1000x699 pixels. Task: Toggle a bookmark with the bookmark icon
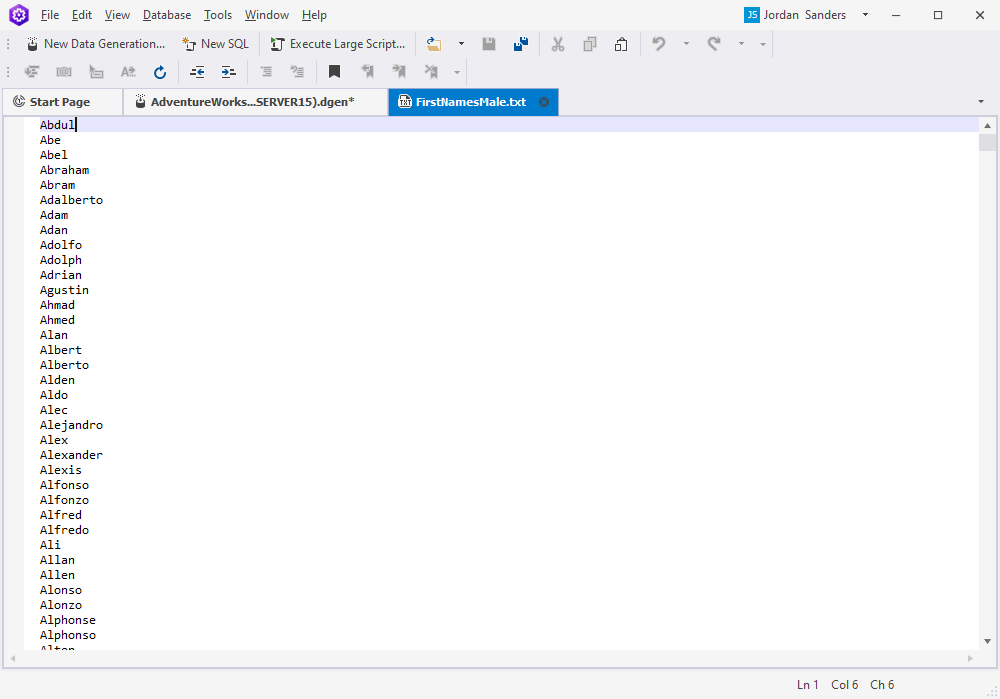[x=334, y=72]
